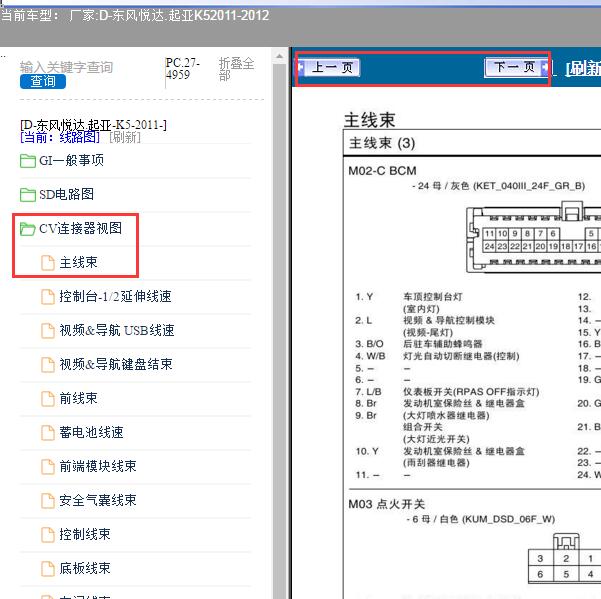Collapse all with 折叠全部
Image resolution: width=601 pixels, height=599 pixels.
237,69
